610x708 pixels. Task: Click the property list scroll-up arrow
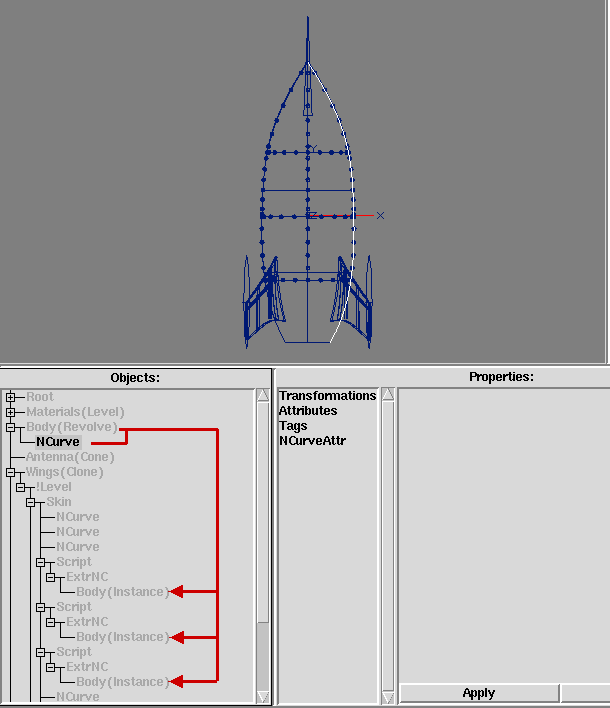(x=388, y=396)
